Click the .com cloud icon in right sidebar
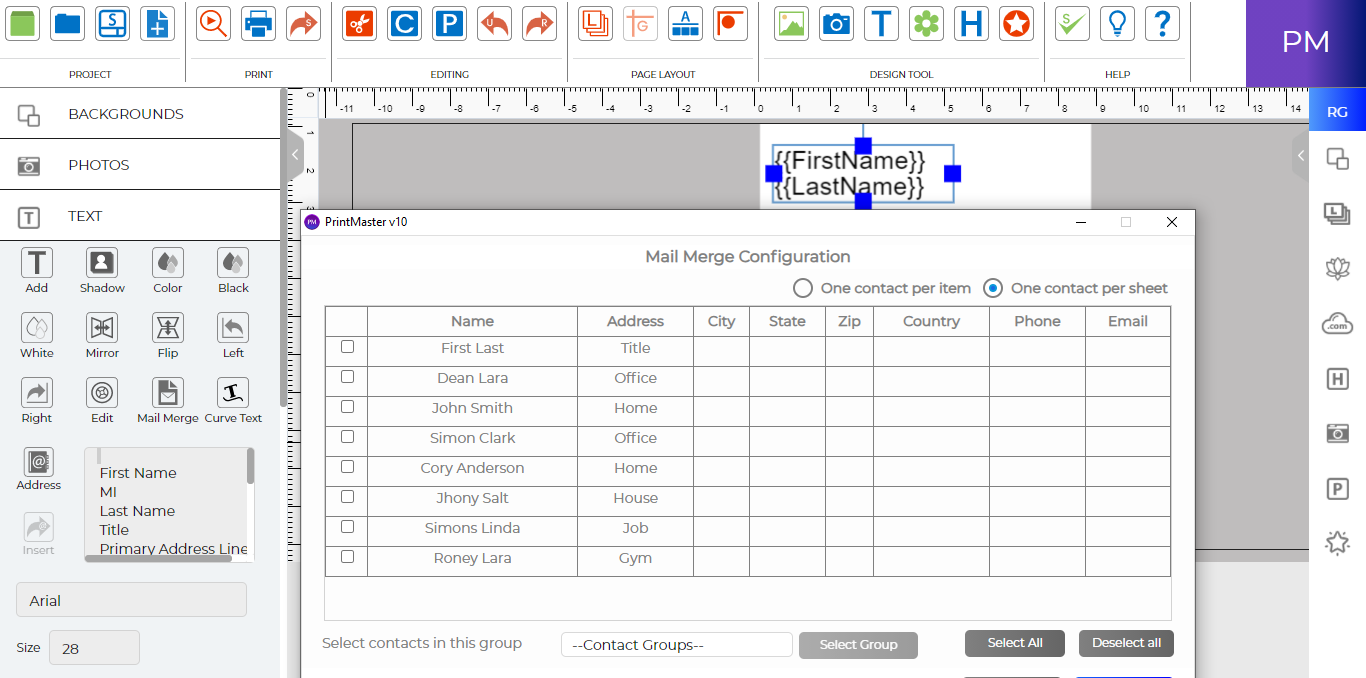The height and width of the screenshot is (678, 1366). point(1337,323)
